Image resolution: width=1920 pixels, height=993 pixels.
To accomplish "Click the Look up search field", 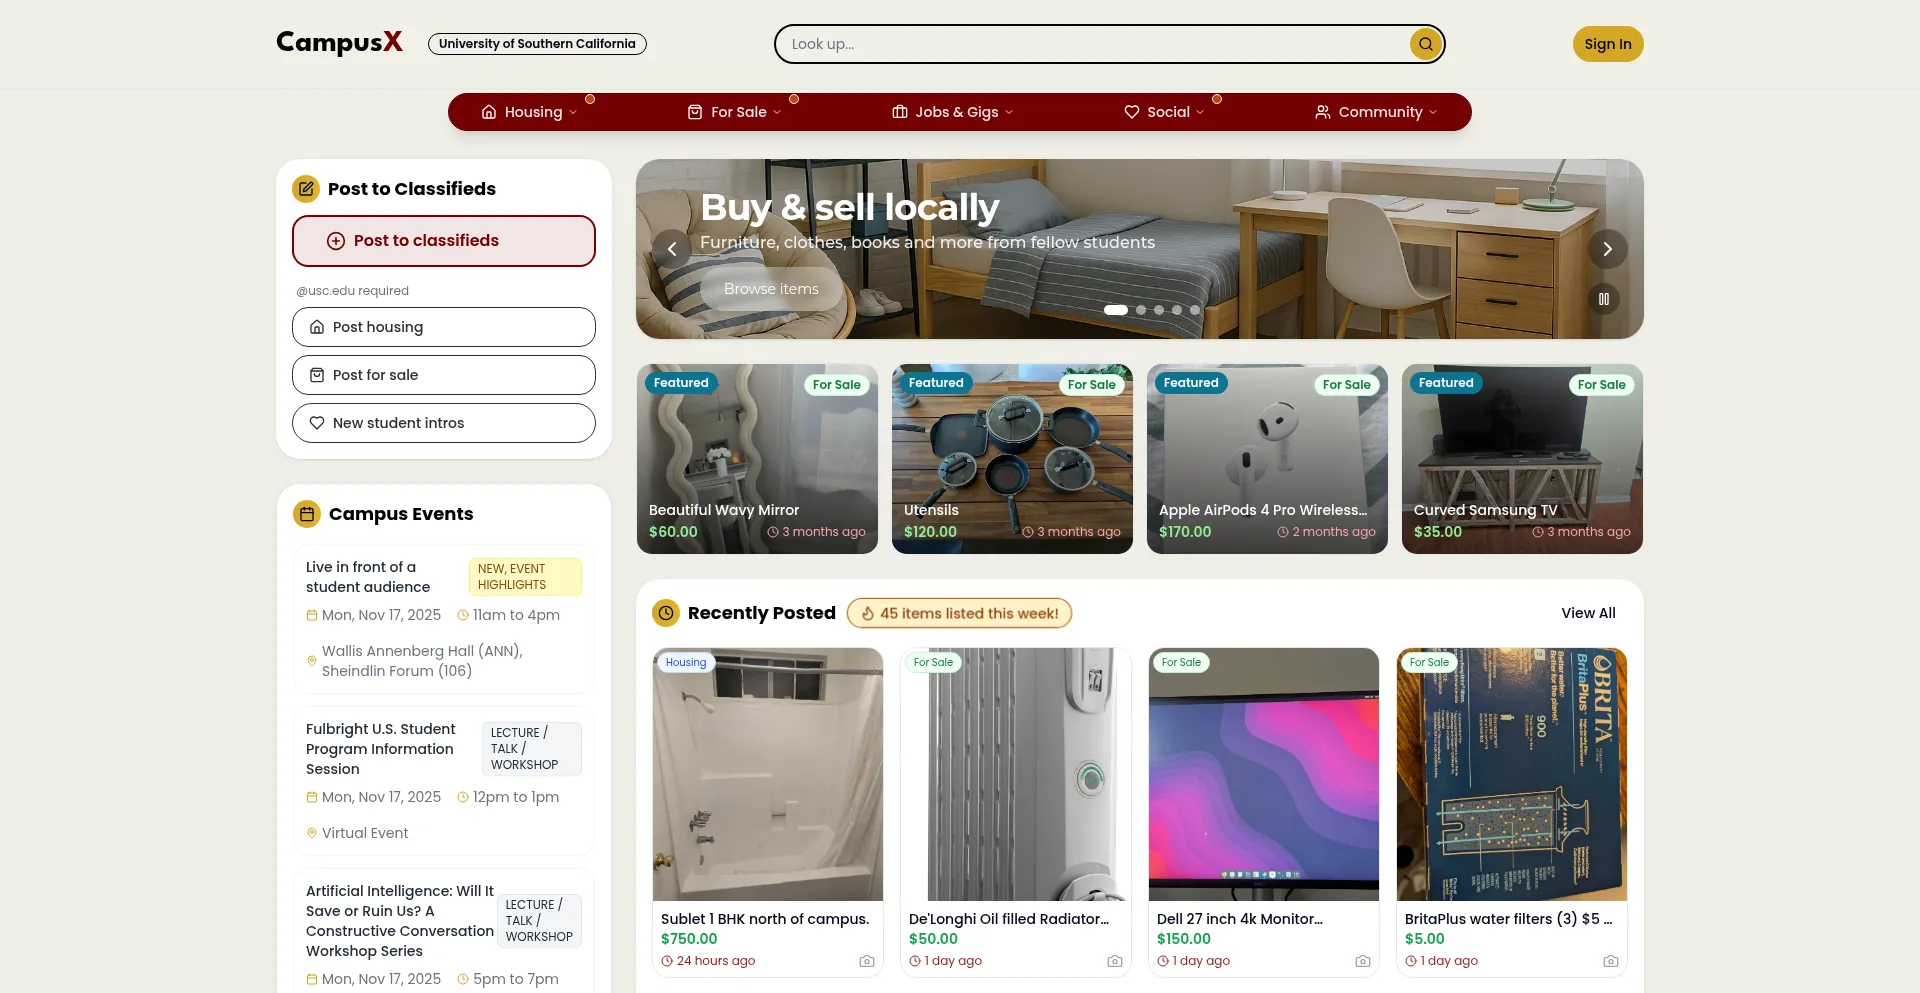I will [1095, 44].
